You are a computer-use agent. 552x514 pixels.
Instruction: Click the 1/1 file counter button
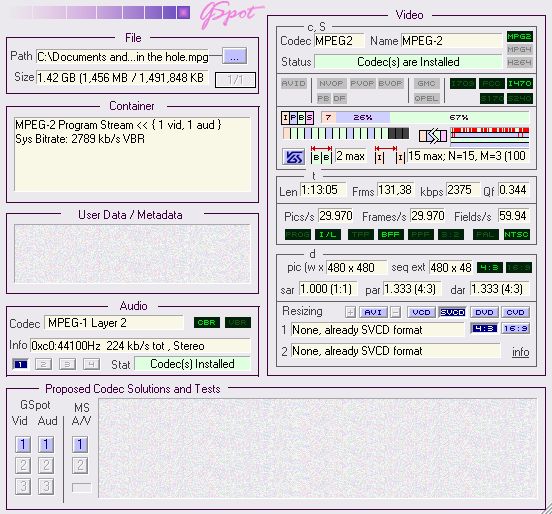(235, 80)
